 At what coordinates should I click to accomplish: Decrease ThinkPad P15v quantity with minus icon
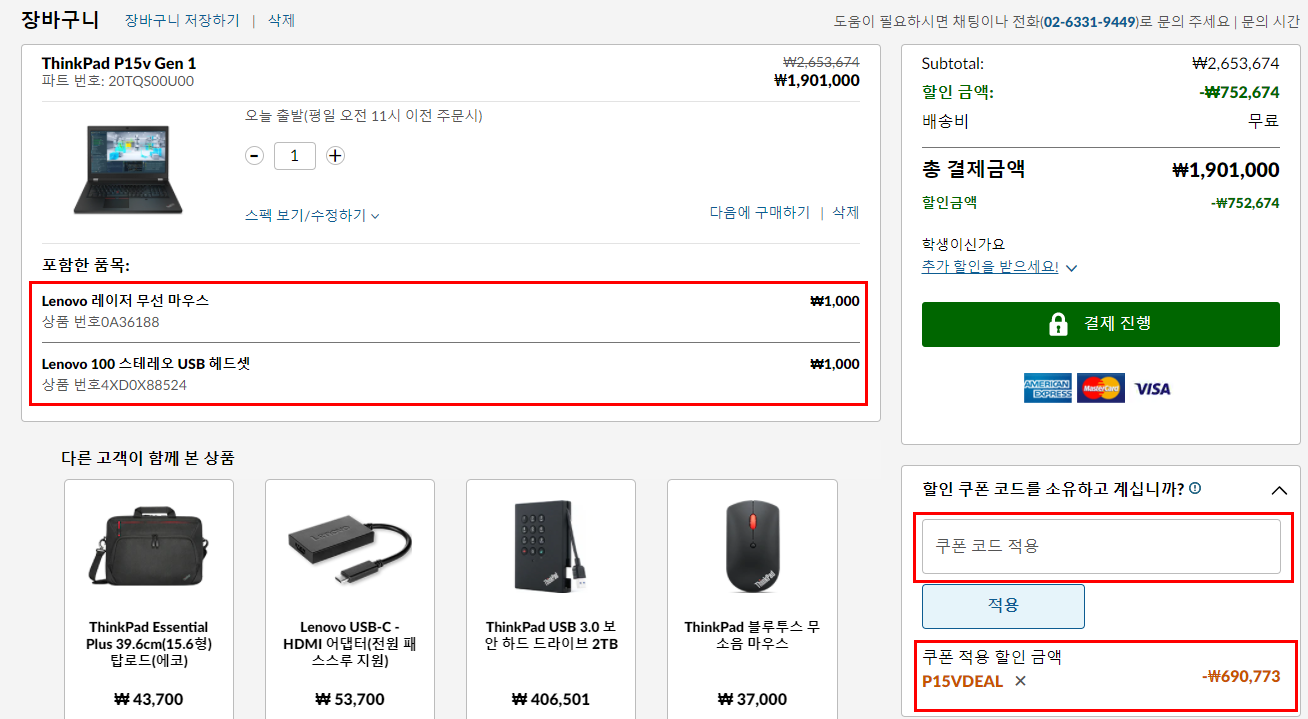tap(254, 156)
